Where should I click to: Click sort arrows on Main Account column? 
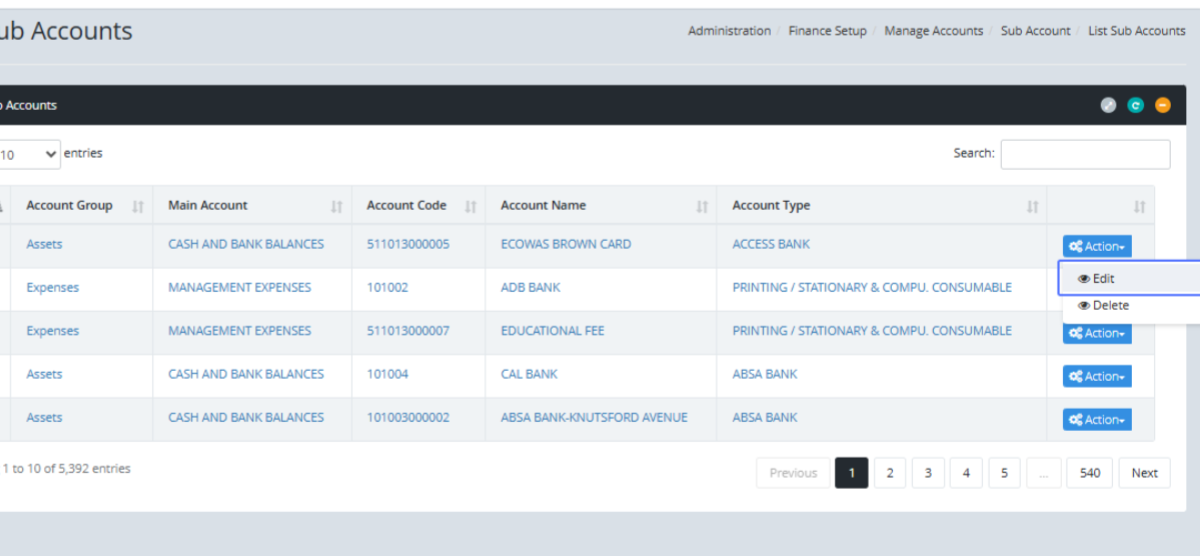coord(337,206)
